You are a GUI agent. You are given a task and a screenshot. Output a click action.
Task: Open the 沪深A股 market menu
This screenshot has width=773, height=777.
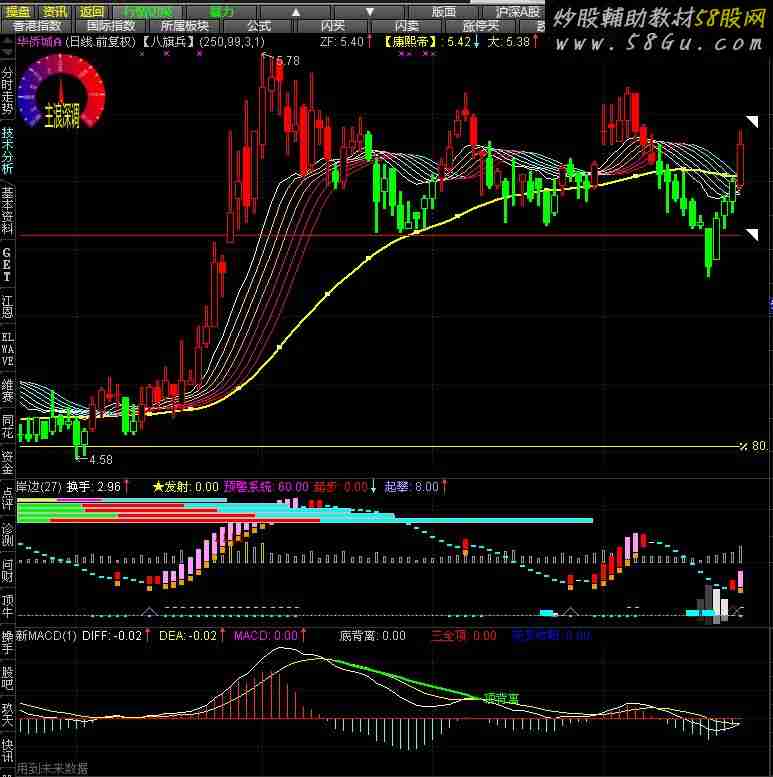click(516, 12)
